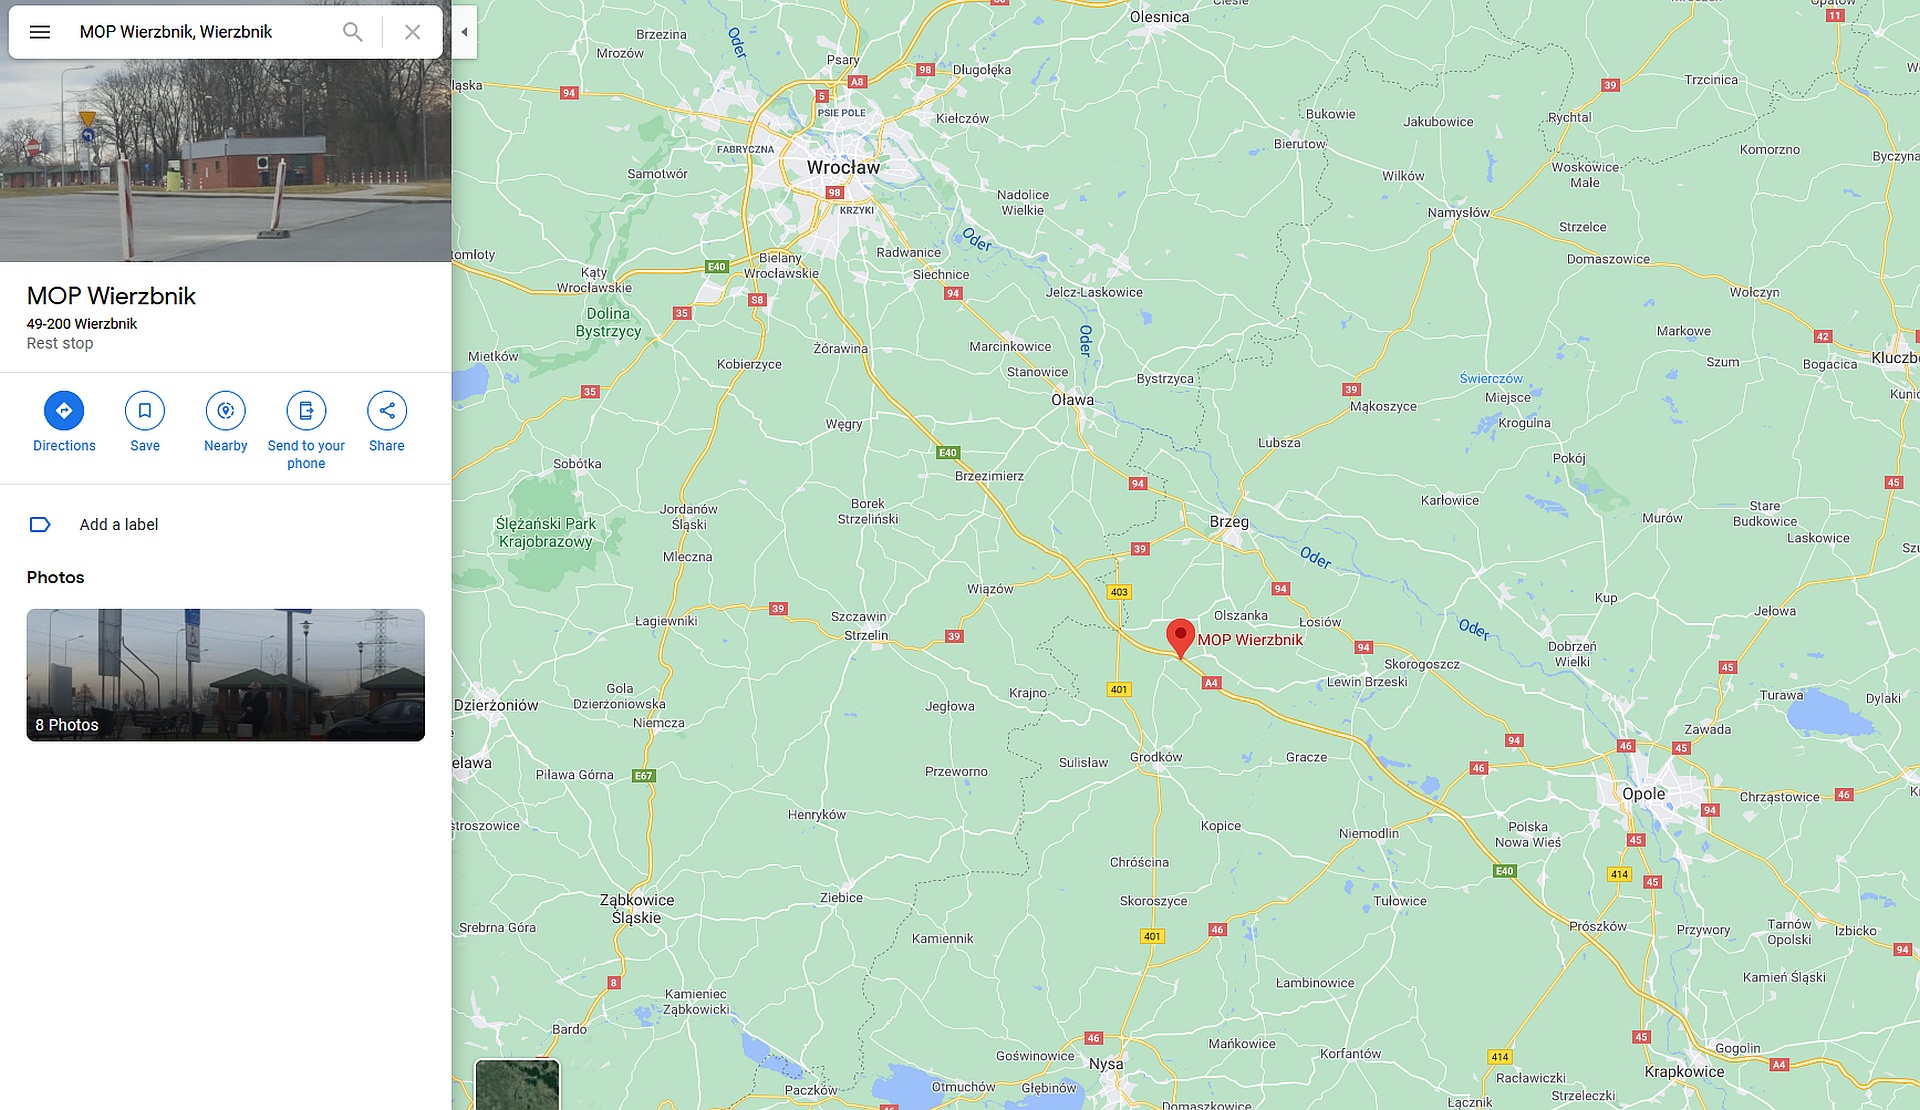Click the Brzeg town label
The height and width of the screenshot is (1110, 1920).
tap(1229, 522)
